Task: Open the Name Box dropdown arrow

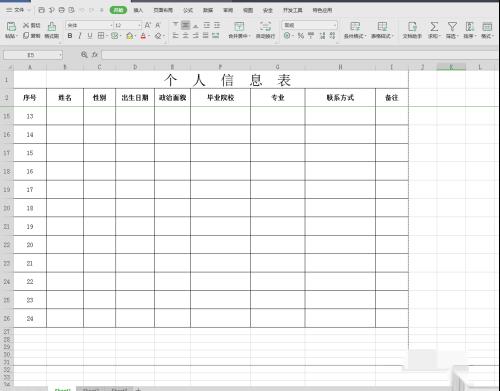Action: [x=60, y=55]
